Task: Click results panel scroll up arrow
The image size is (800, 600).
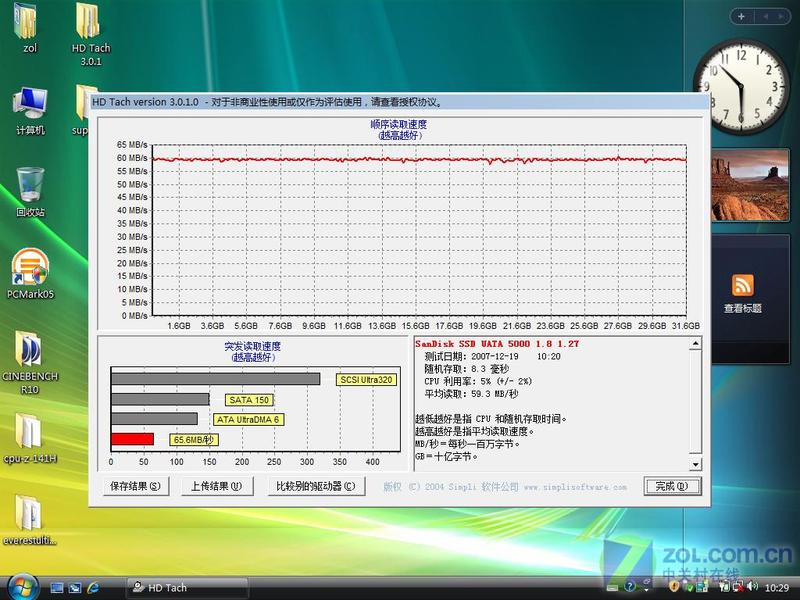Action: click(695, 344)
